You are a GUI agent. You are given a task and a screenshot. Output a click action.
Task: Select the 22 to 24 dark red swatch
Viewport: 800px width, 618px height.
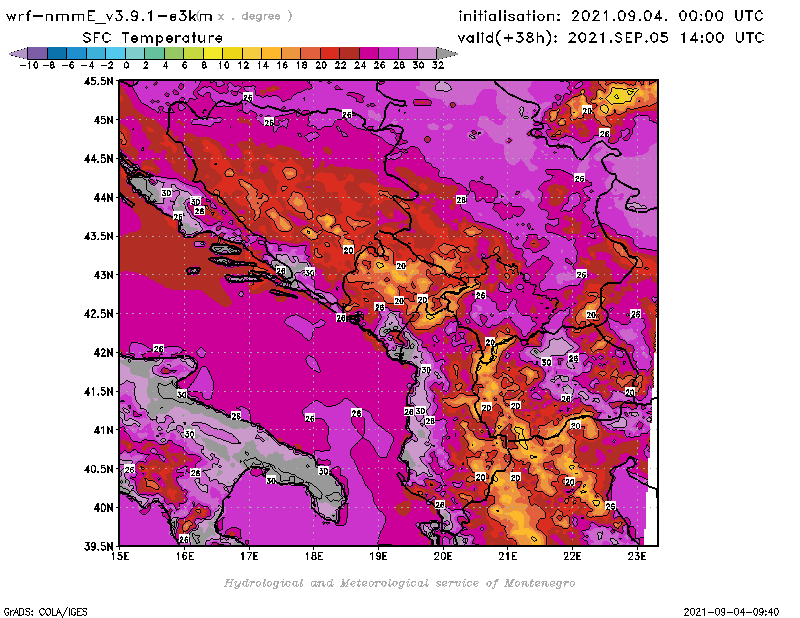click(349, 54)
